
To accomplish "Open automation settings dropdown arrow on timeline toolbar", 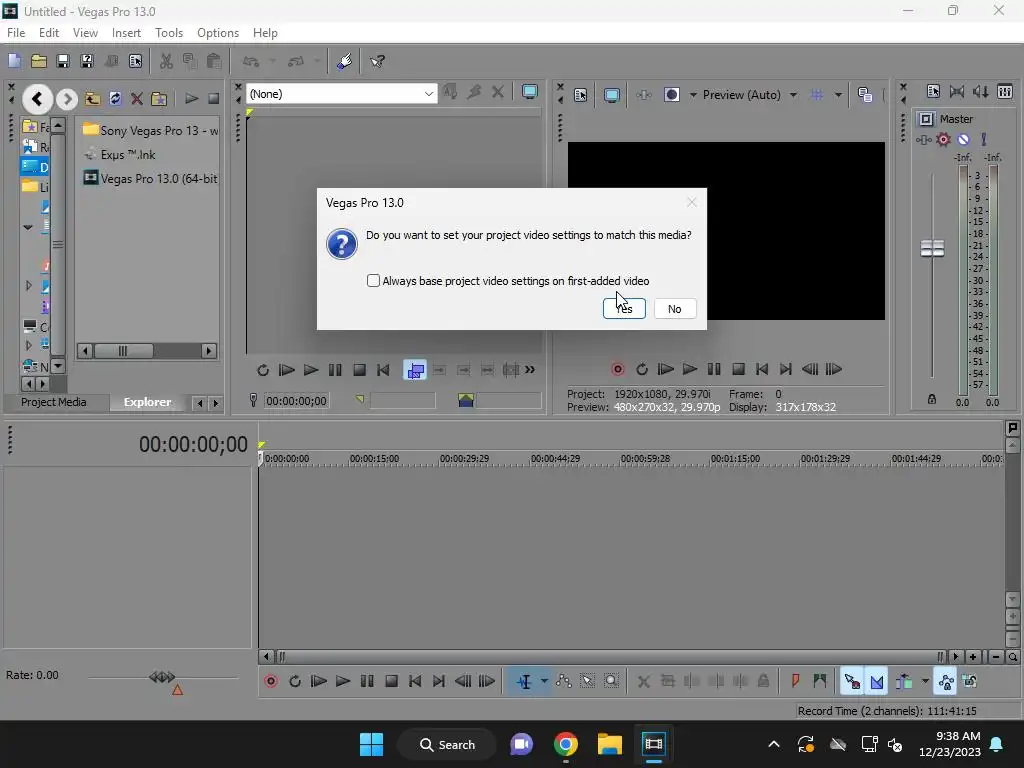I will point(925,681).
